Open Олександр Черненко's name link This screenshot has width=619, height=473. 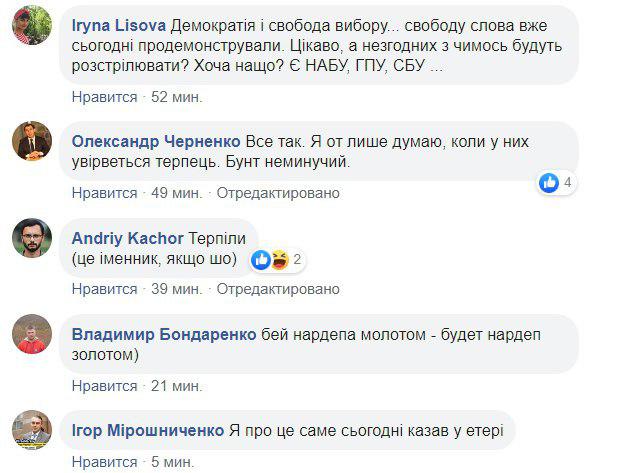point(152,142)
